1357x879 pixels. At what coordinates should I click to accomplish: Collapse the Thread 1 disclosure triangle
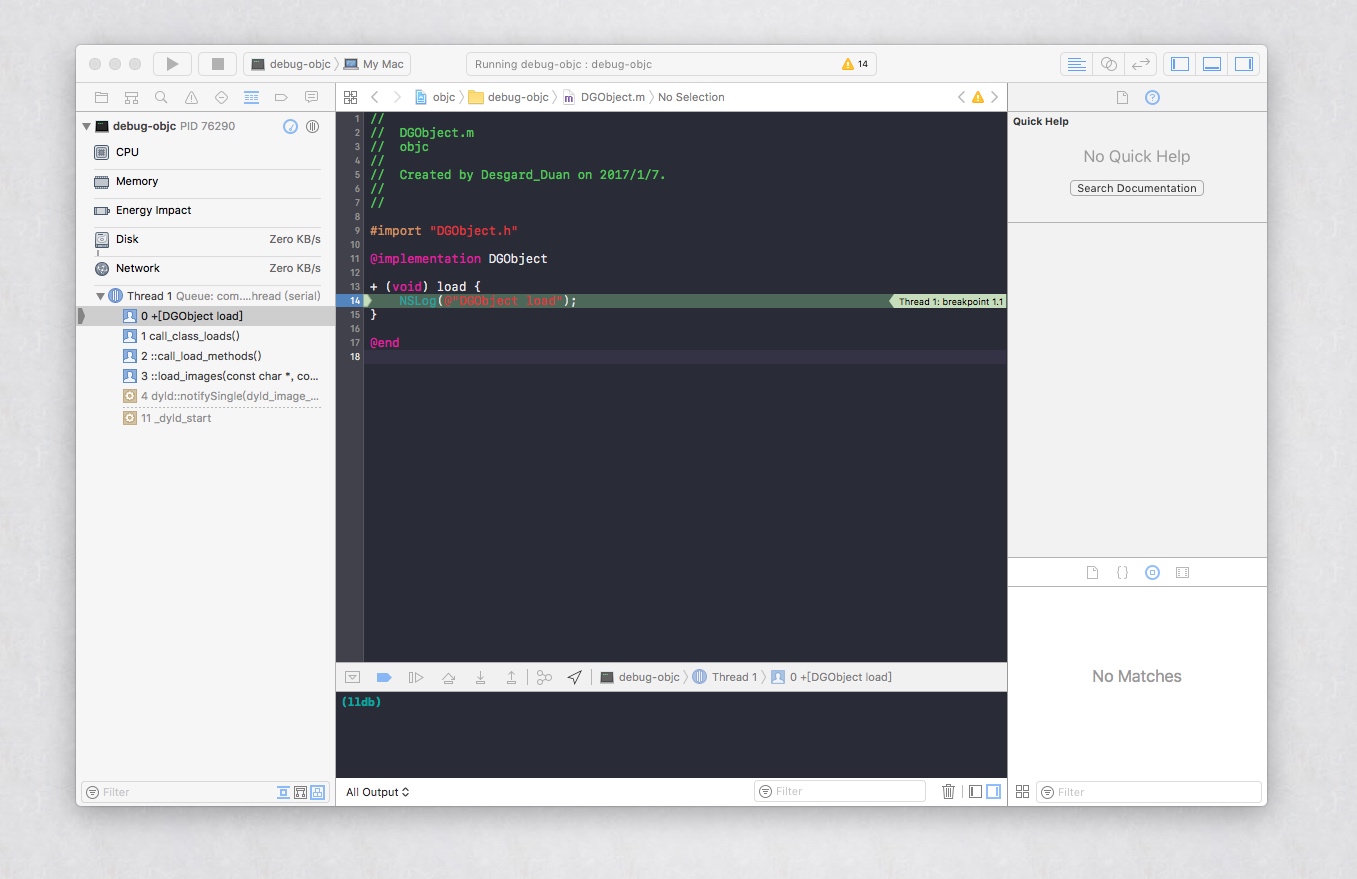[100, 296]
